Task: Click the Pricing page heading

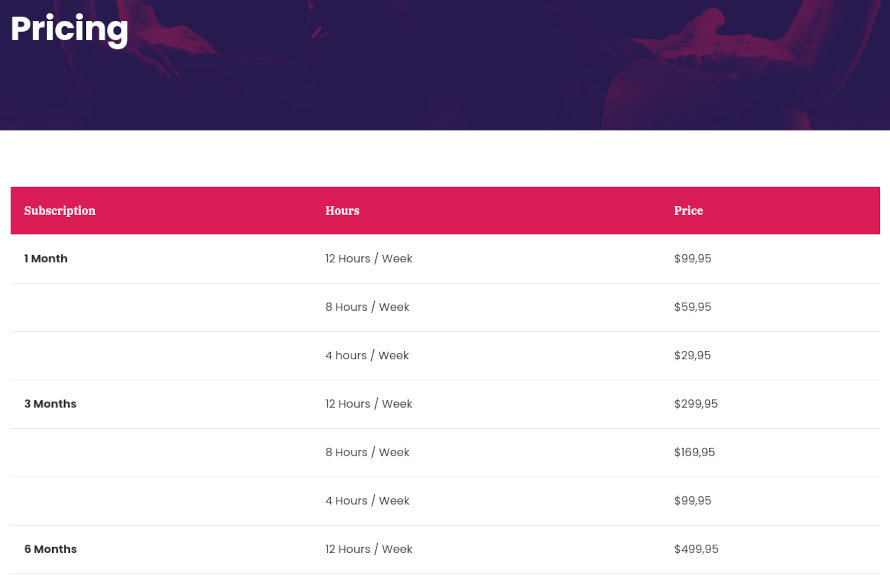Action: coord(69,29)
